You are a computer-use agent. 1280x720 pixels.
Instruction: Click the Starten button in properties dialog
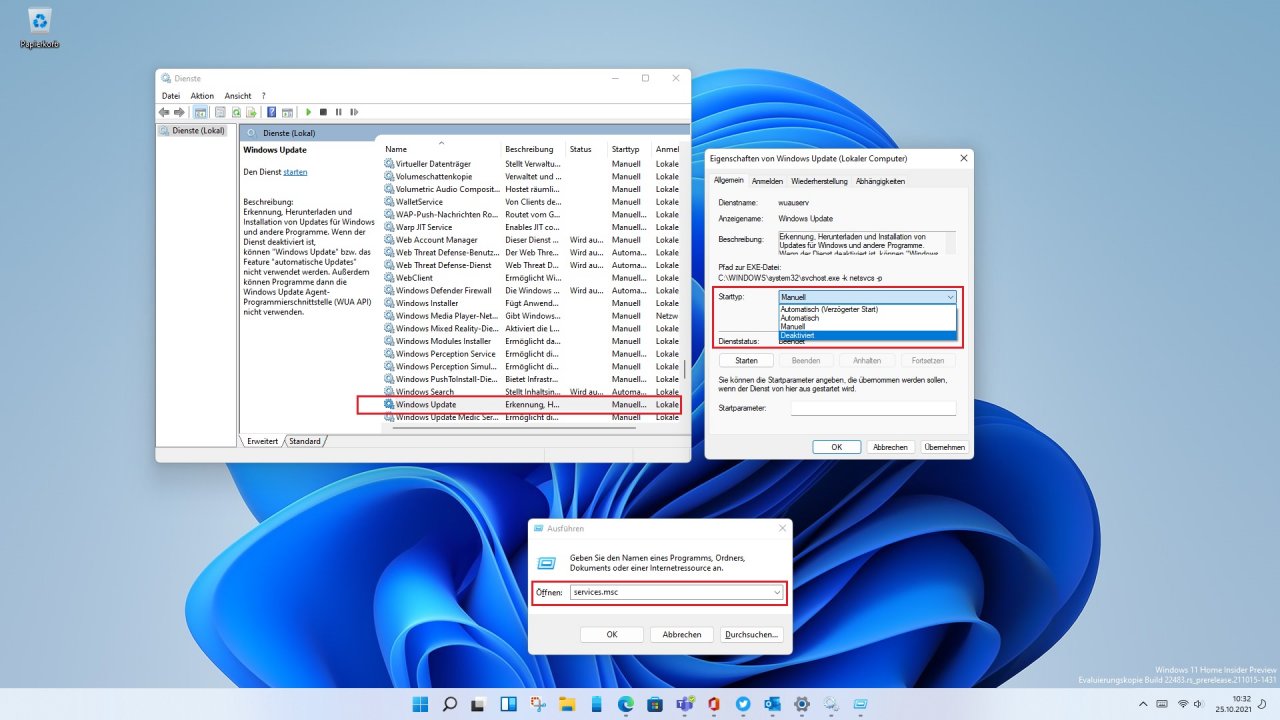coord(746,360)
